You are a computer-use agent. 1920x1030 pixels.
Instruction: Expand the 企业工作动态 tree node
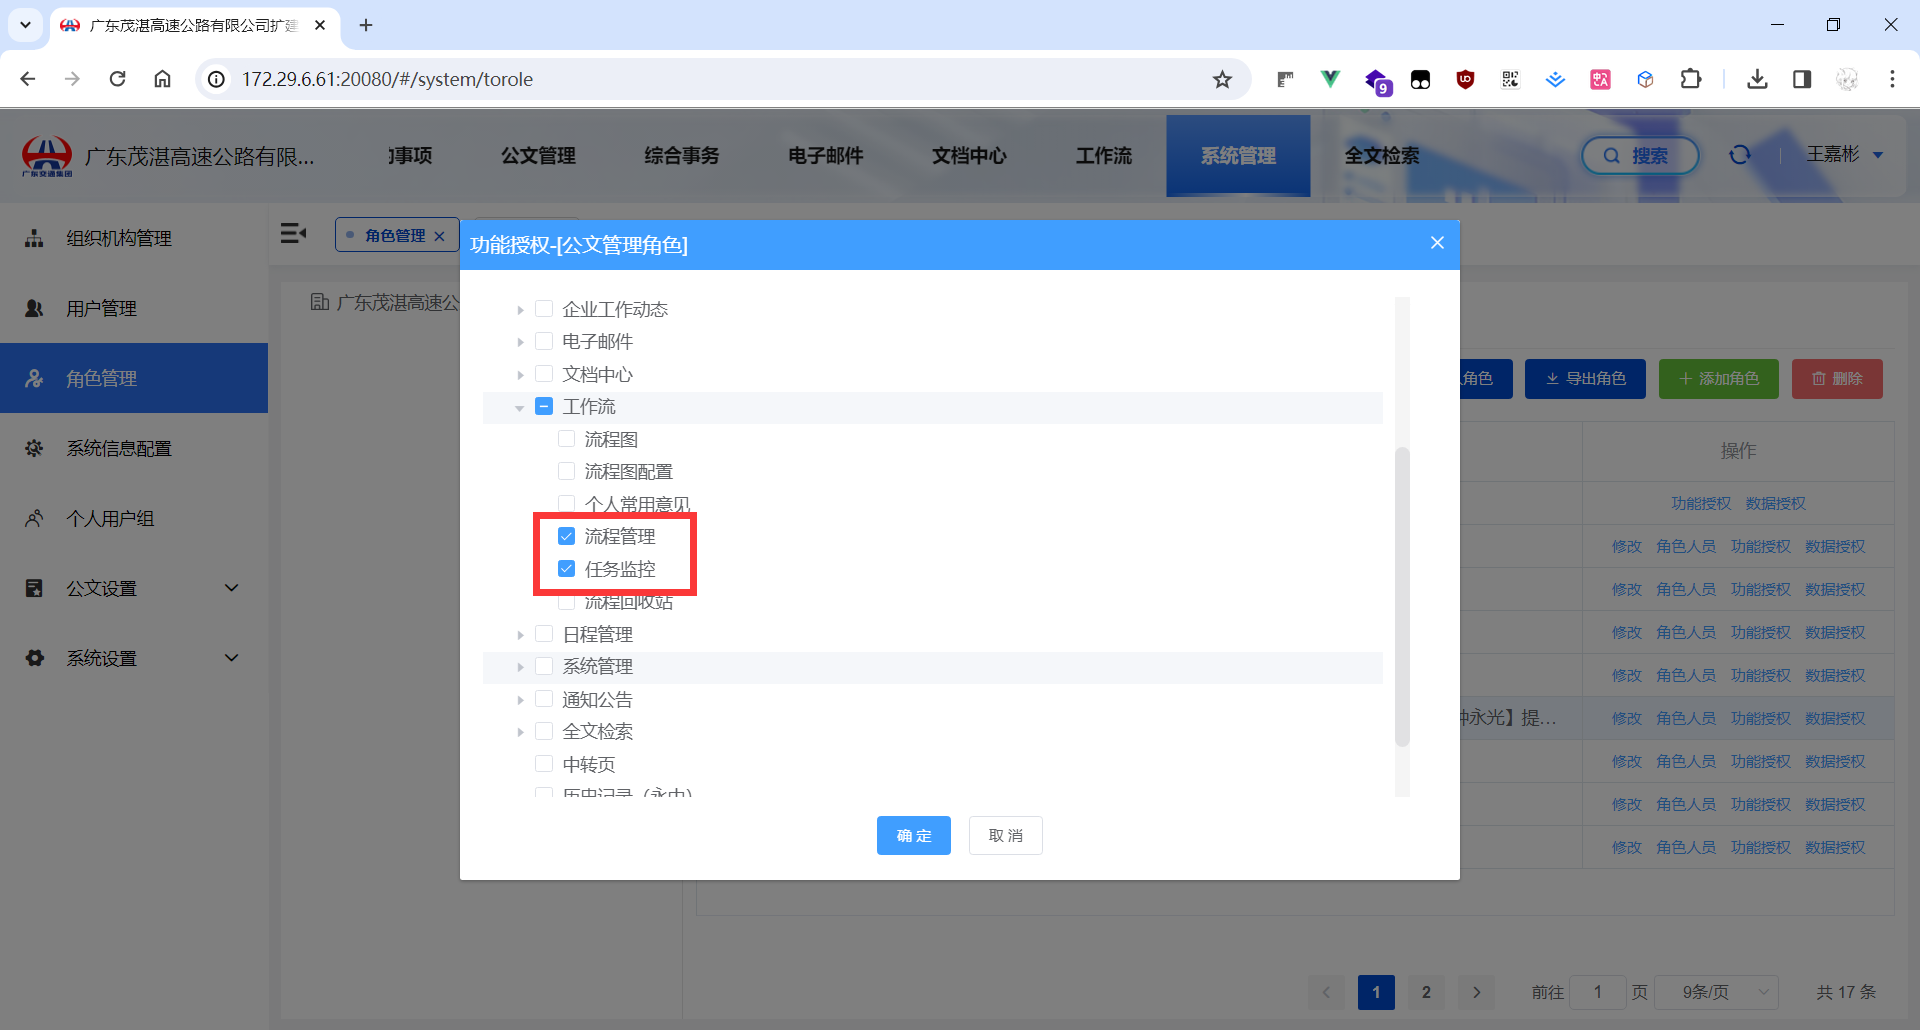click(520, 310)
